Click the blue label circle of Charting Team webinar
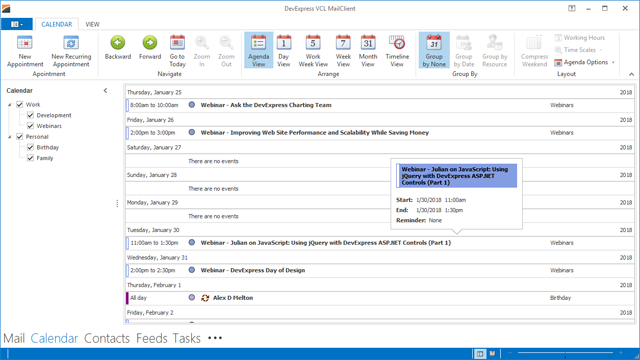This screenshot has height=360, width=640. (192, 105)
